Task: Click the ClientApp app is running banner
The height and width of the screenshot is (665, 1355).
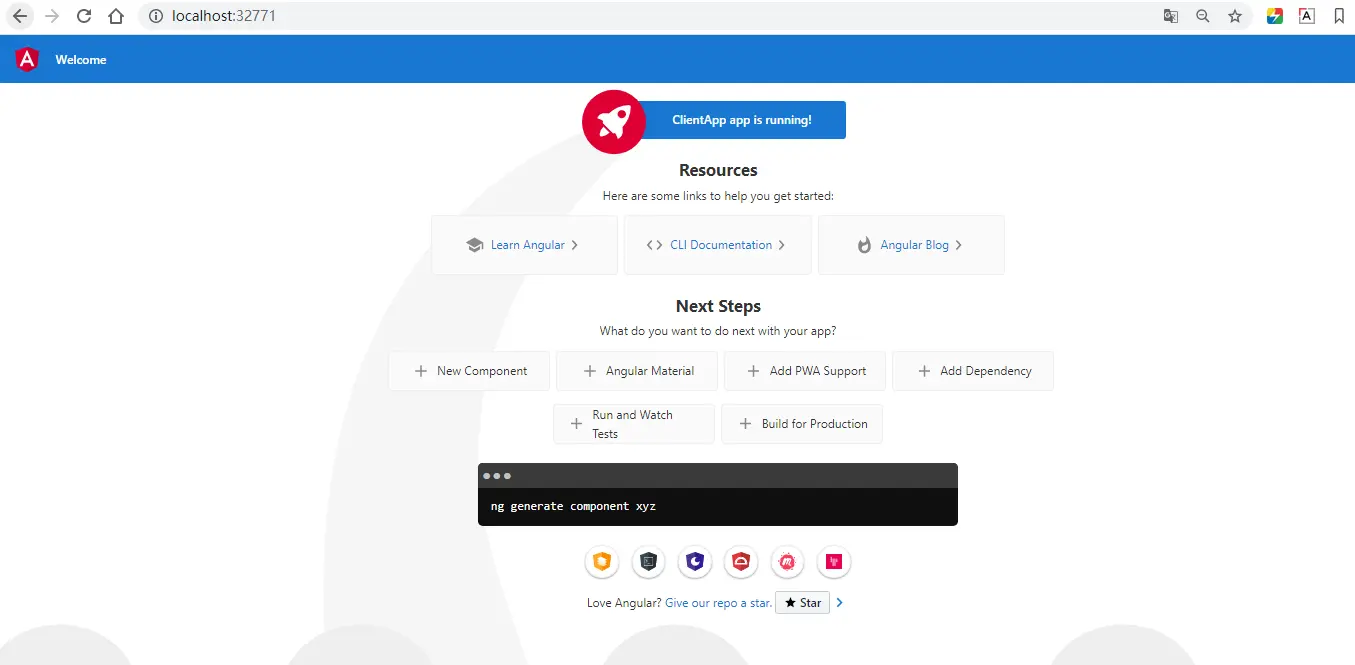Action: (x=742, y=120)
